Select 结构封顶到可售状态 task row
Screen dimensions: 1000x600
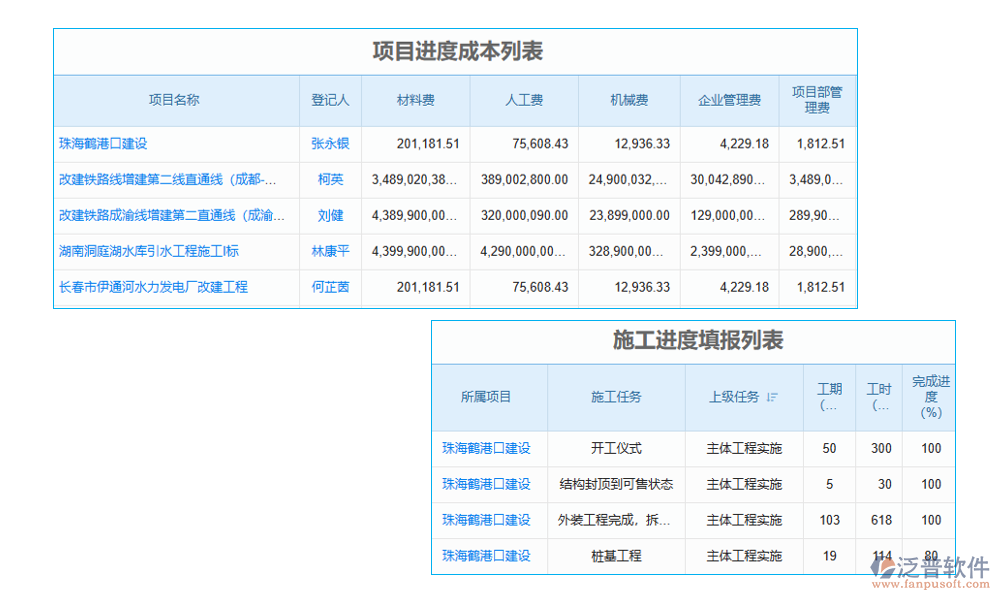point(615,484)
